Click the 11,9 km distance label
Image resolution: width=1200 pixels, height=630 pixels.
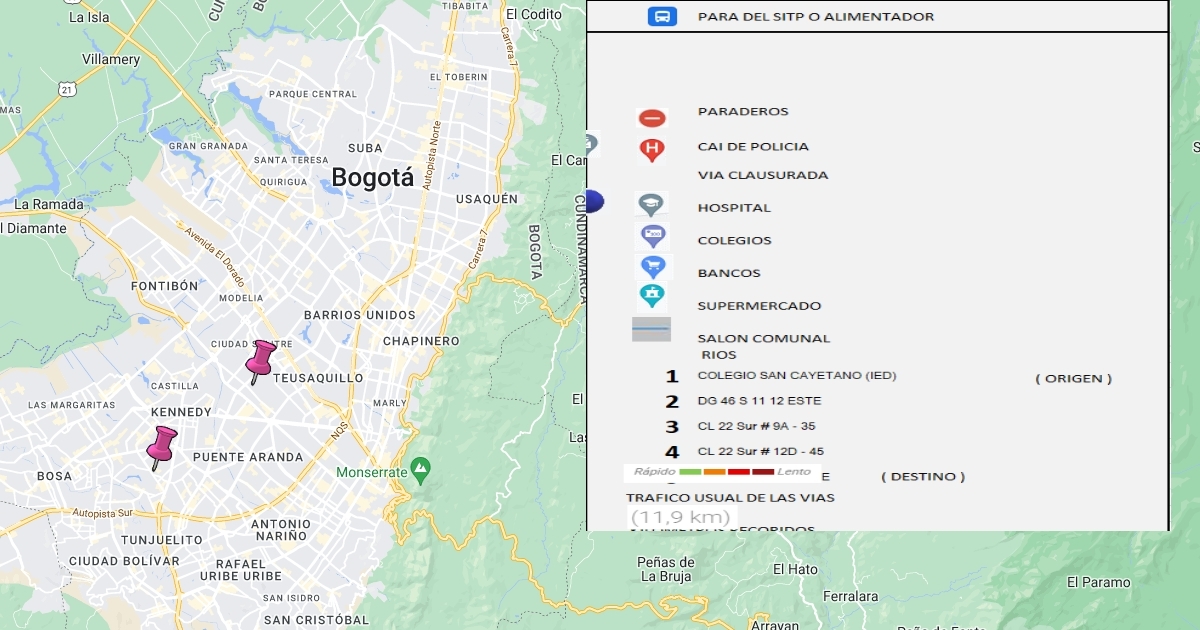pyautogui.click(x=669, y=517)
